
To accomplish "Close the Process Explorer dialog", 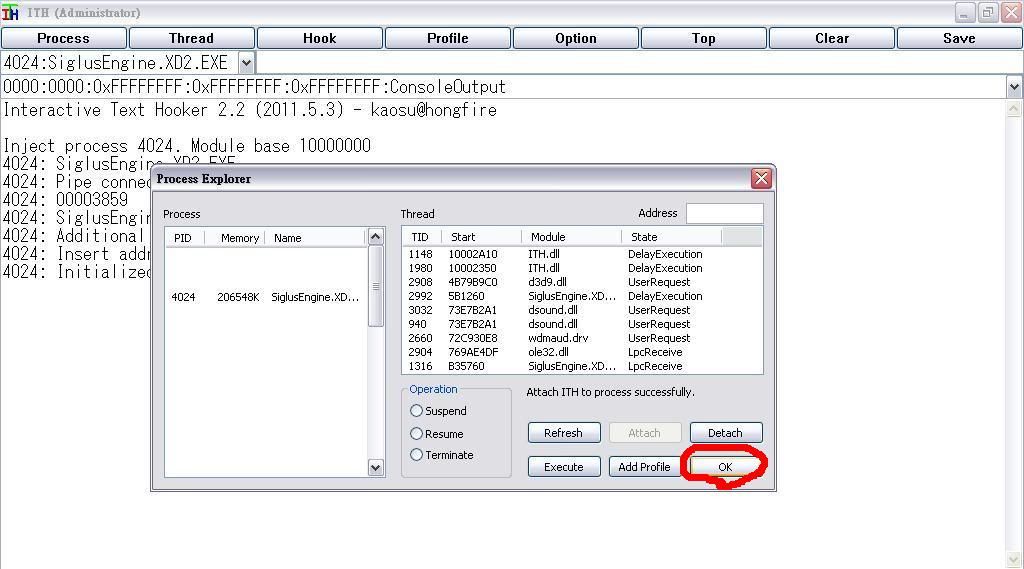I will click(761, 179).
